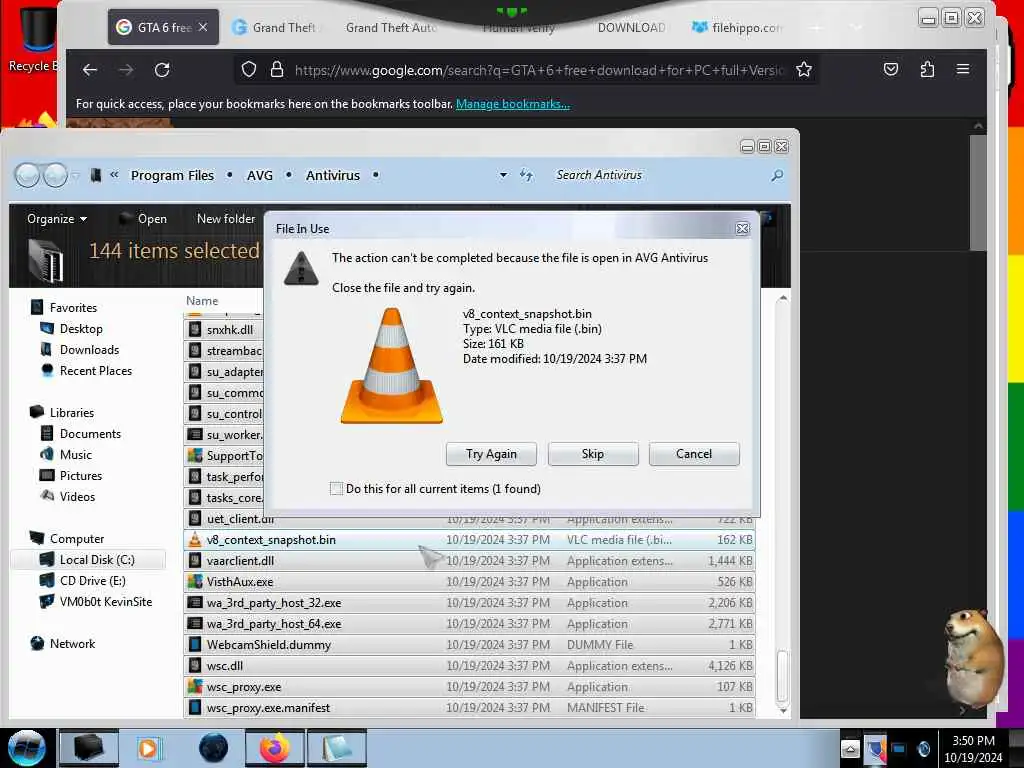1024x768 pixels.
Task: Click Firefox page vertical scrollbar thumb
Action: click(x=978, y=193)
